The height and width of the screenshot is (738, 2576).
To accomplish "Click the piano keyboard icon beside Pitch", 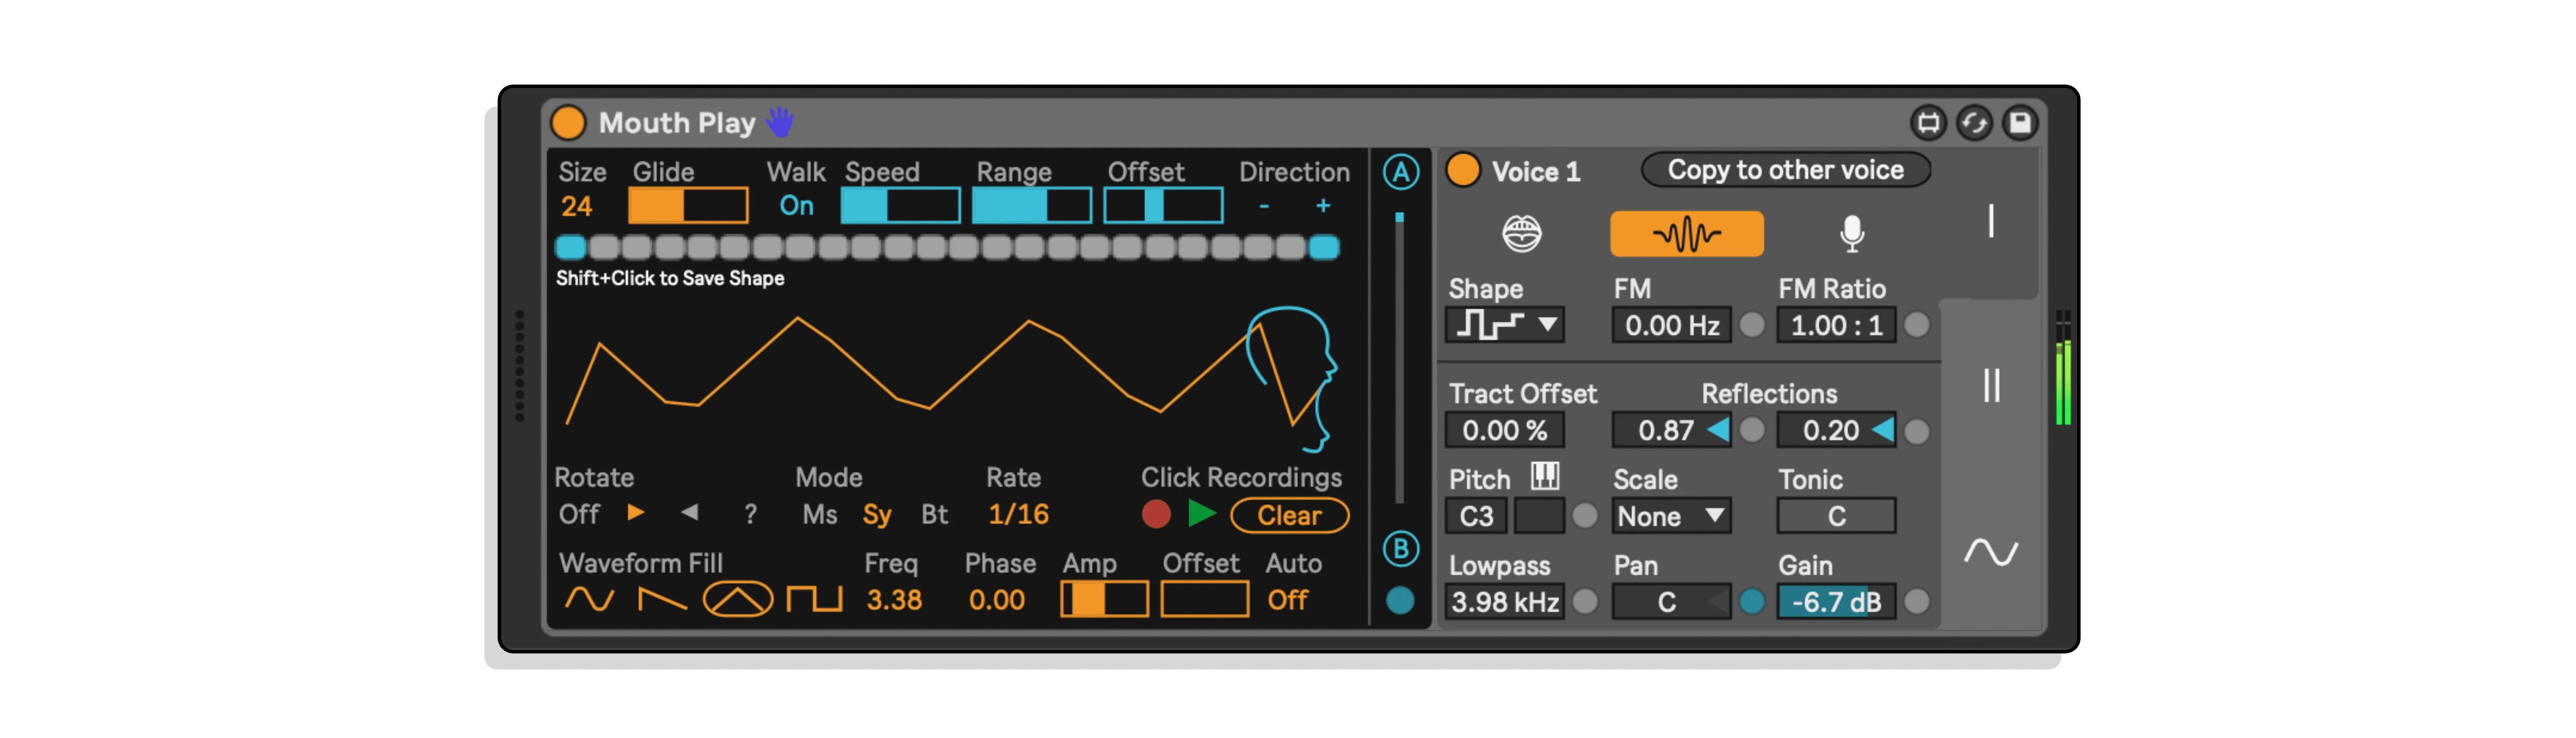I will click(x=1545, y=476).
